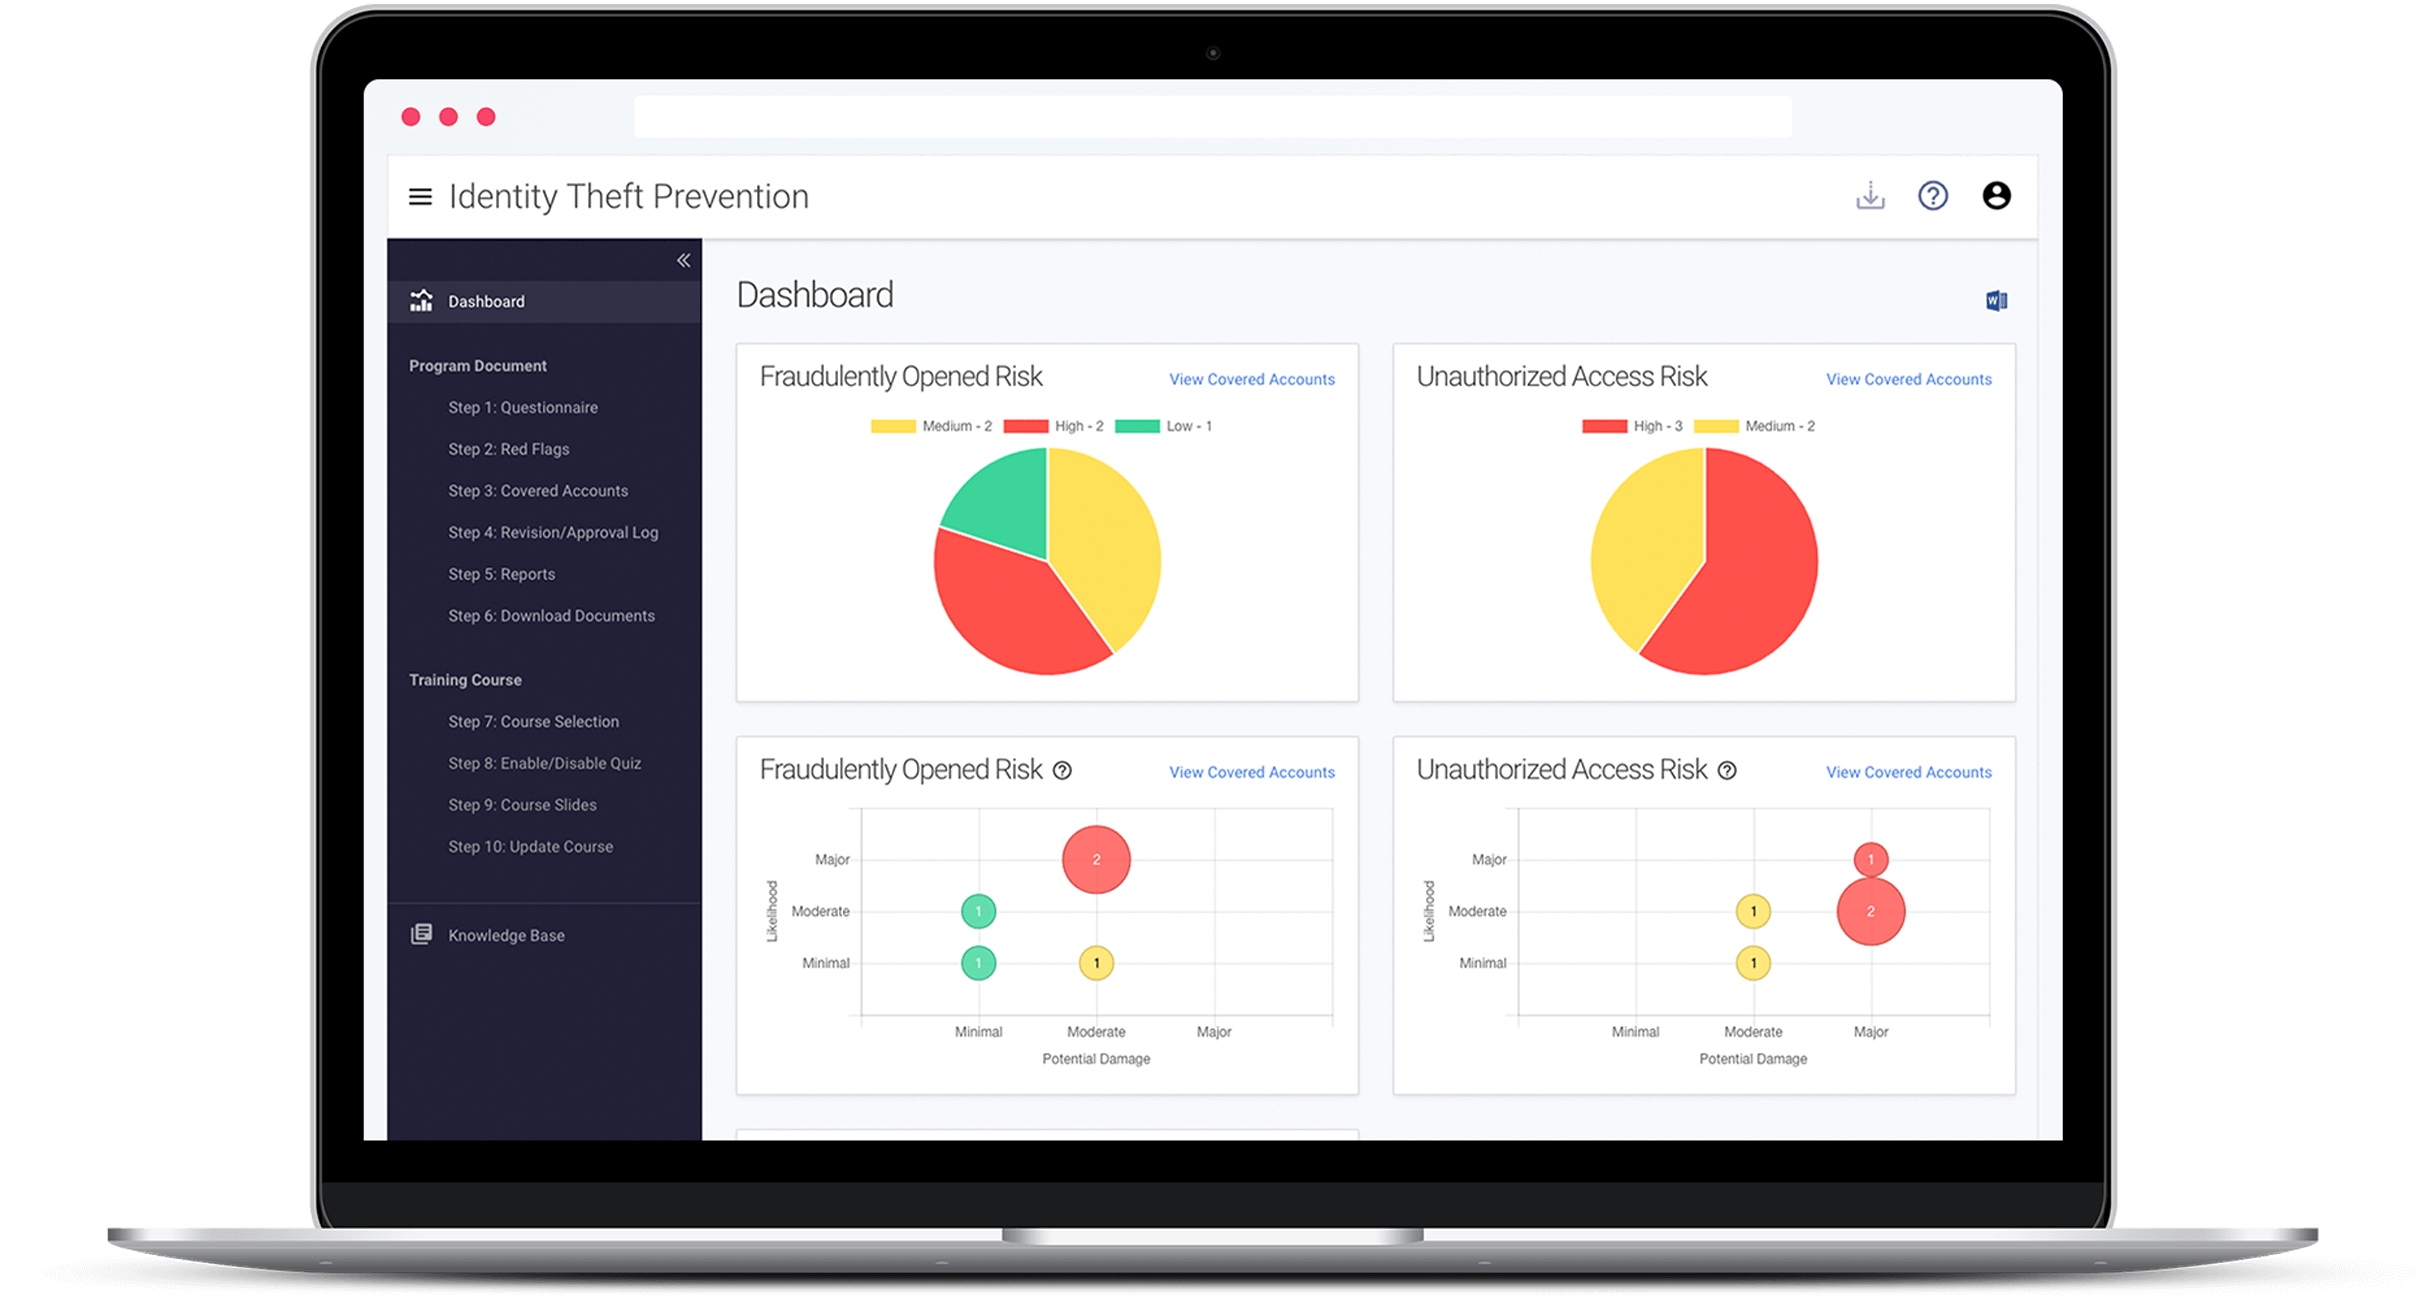Image resolution: width=2424 pixels, height=1299 pixels.
Task: Go to Step 3: Covered Accounts
Action: 537,491
